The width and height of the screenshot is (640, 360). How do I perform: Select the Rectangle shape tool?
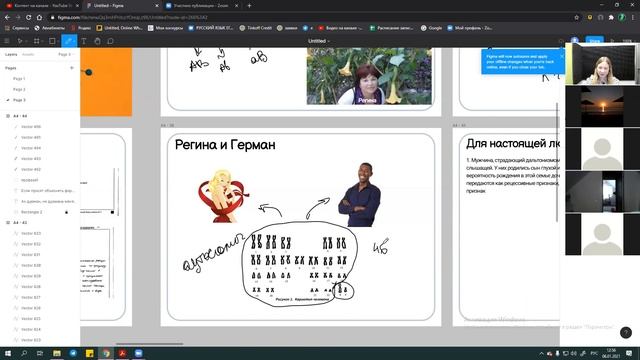(x=52, y=41)
